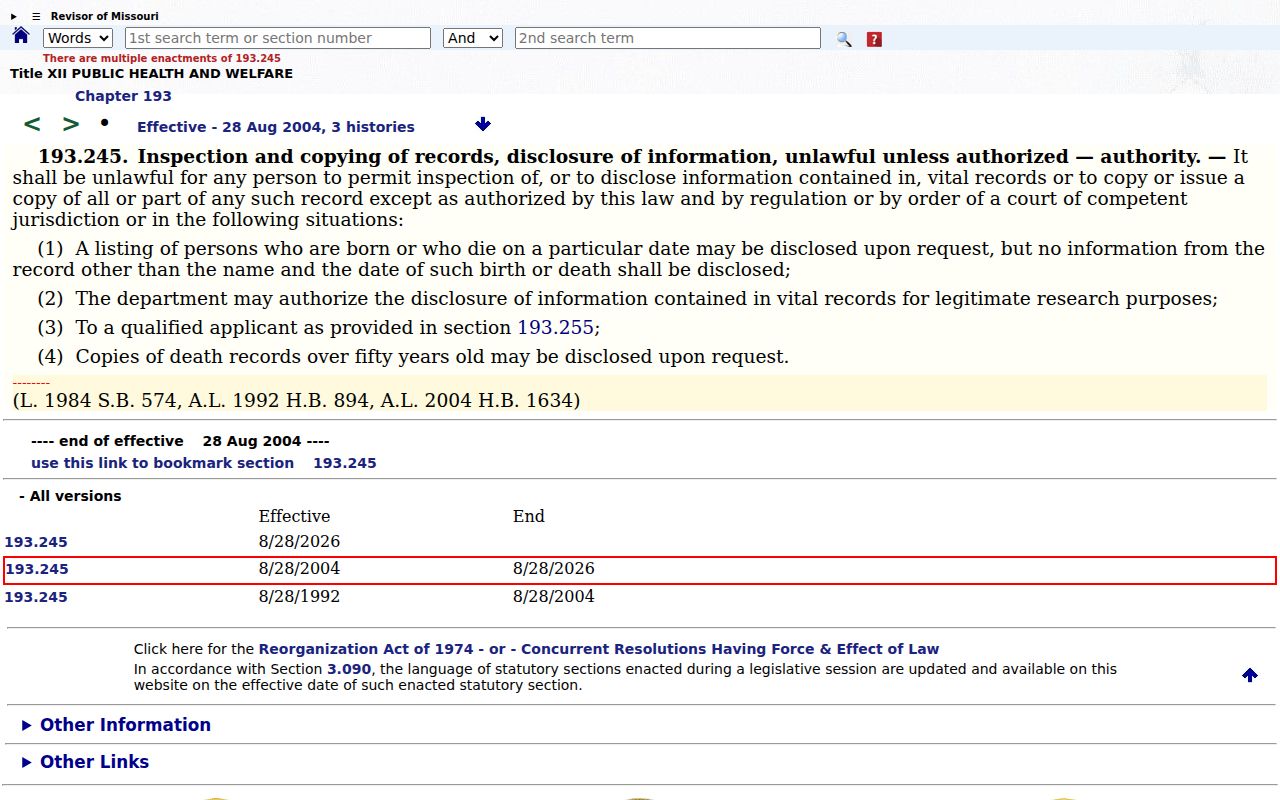Click the multiple enactments of 193.245 notice
Viewport: 1280px width, 800px height.
pos(162,58)
